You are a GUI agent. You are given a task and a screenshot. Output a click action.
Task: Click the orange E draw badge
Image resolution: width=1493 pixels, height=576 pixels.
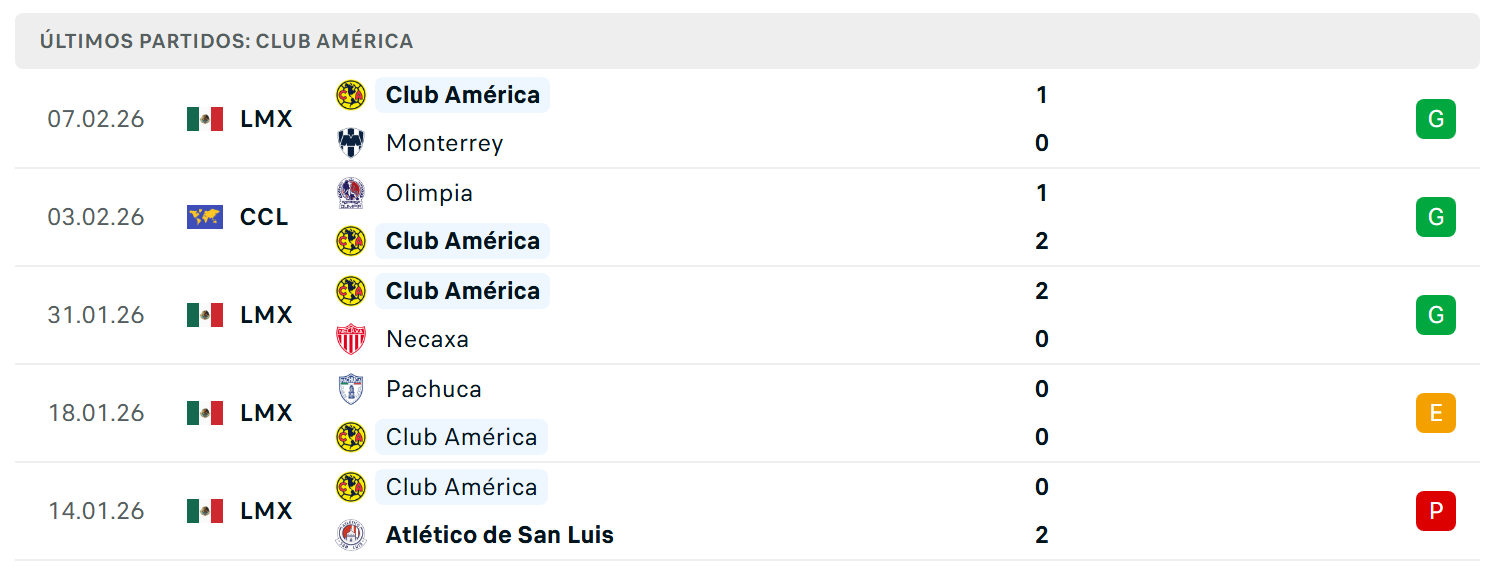[1436, 413]
